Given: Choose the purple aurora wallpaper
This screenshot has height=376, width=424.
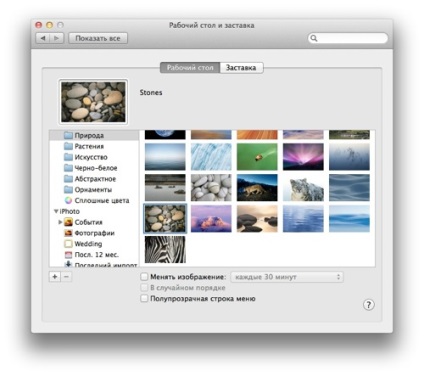Looking at the screenshot, I should 303,157.
